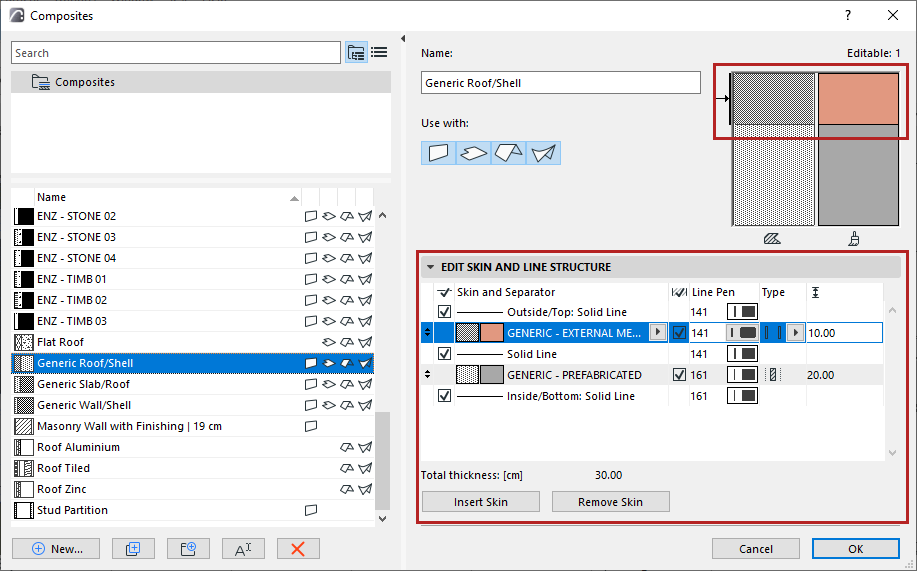The width and height of the screenshot is (917, 571).
Task: Select ENZ - STONE 03 composite
Action: coord(192,237)
